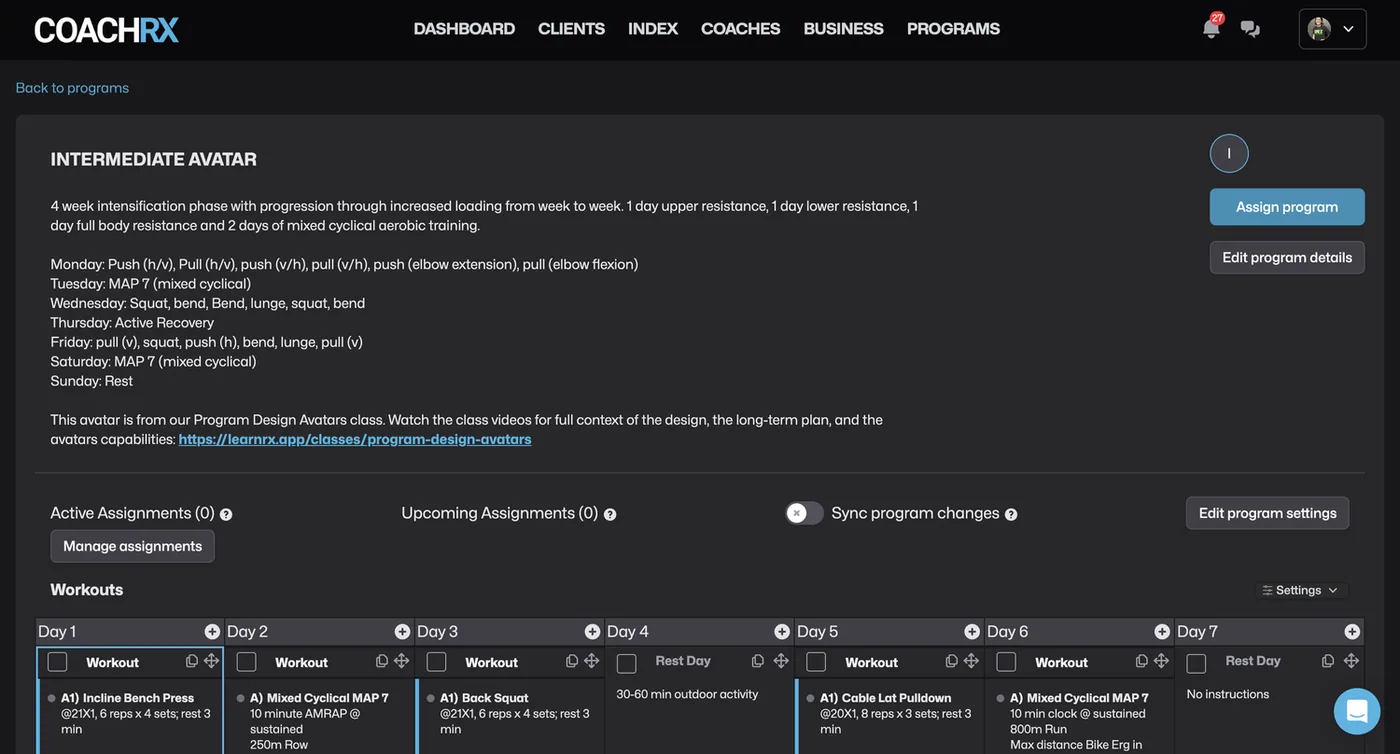
Task: Check the Day 7 Rest Day checkbox
Action: tap(1197, 663)
